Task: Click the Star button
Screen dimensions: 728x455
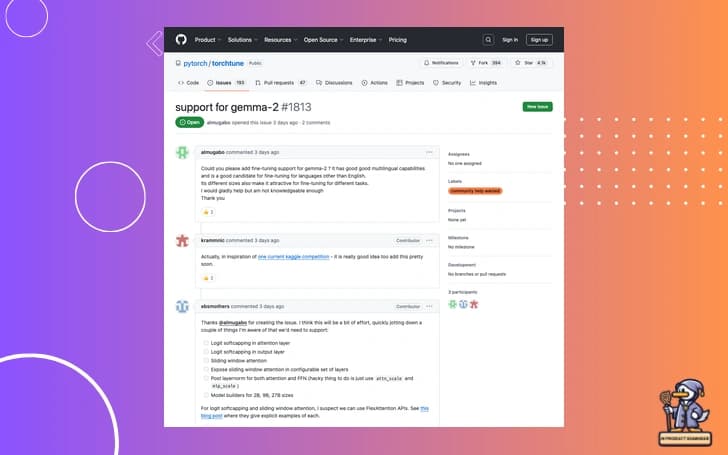Action: pyautogui.click(x=531, y=63)
